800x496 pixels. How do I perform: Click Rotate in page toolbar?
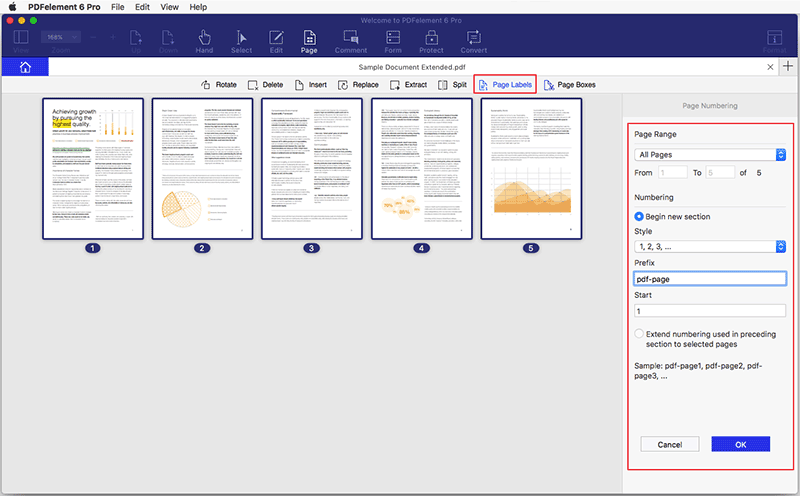(219, 85)
